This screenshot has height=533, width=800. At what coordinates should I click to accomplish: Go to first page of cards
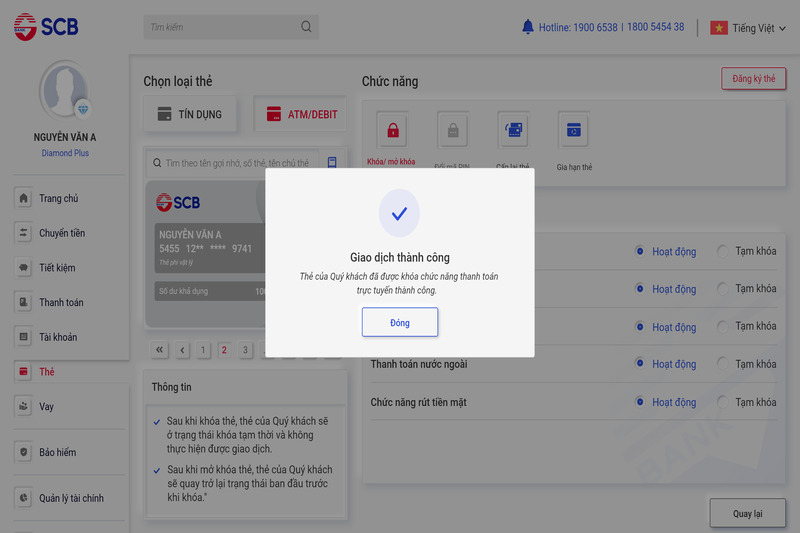click(x=160, y=350)
